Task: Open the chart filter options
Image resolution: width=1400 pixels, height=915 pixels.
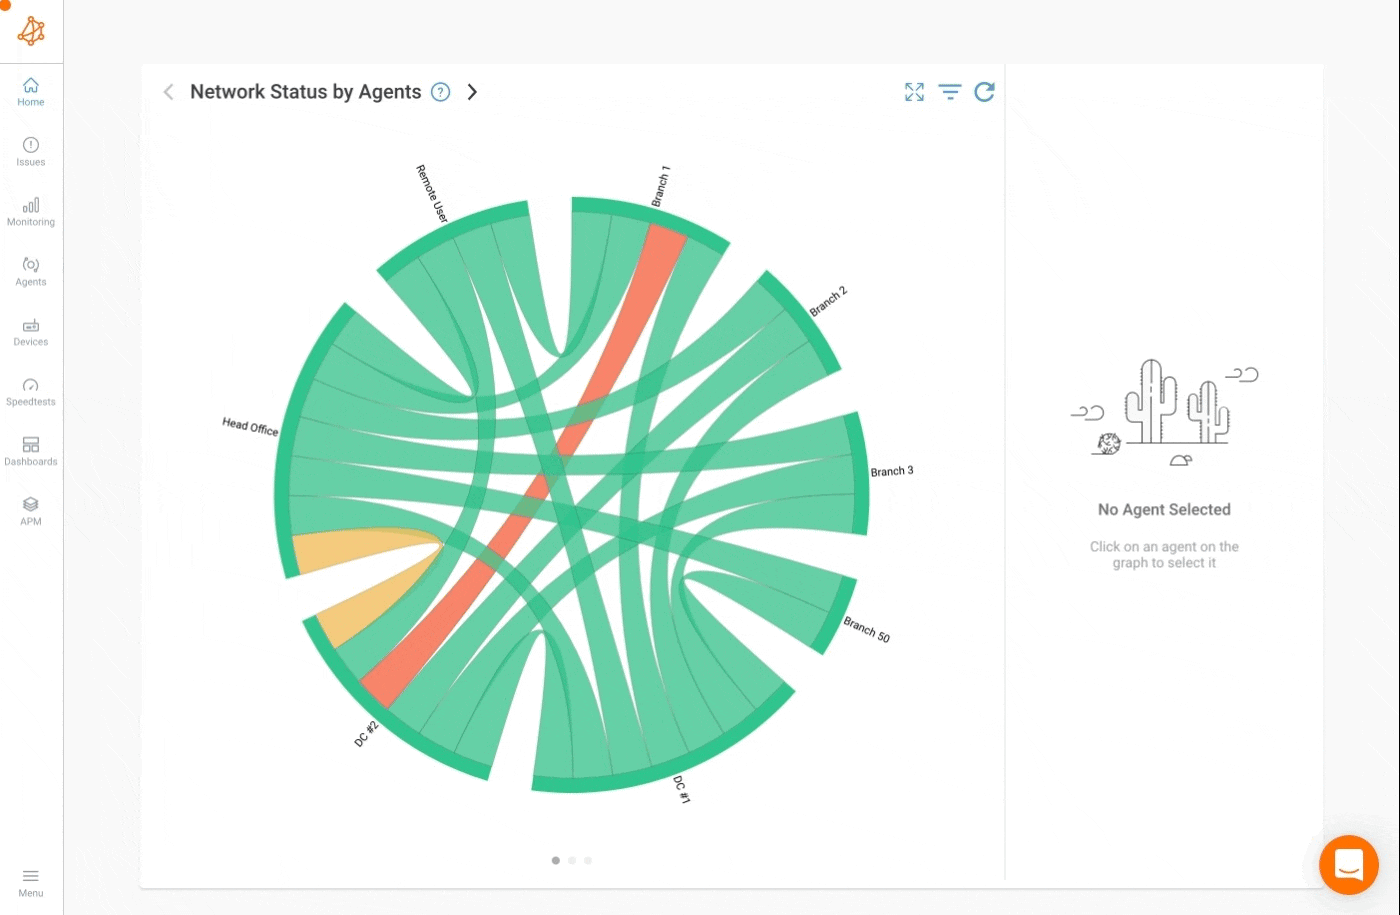Action: 949,91
